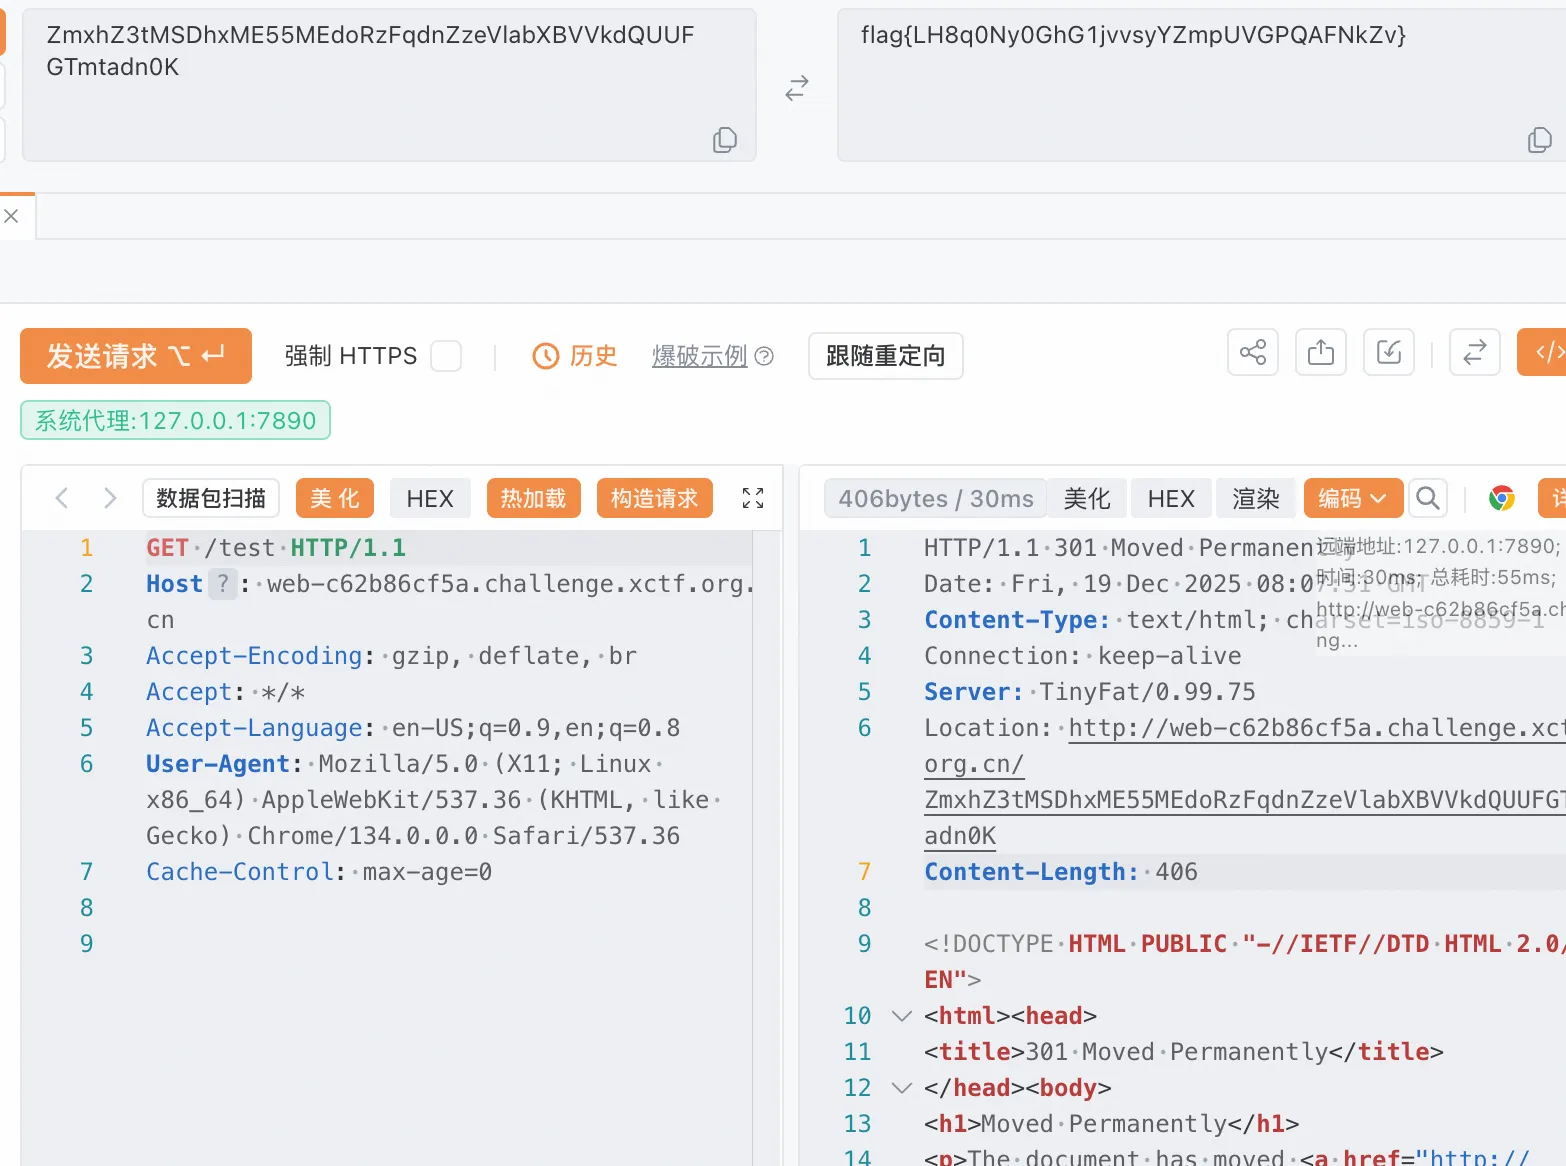This screenshot has width=1566, height=1166.
Task: Enable the 强制 HTTPS checkbox
Action: tap(446, 356)
